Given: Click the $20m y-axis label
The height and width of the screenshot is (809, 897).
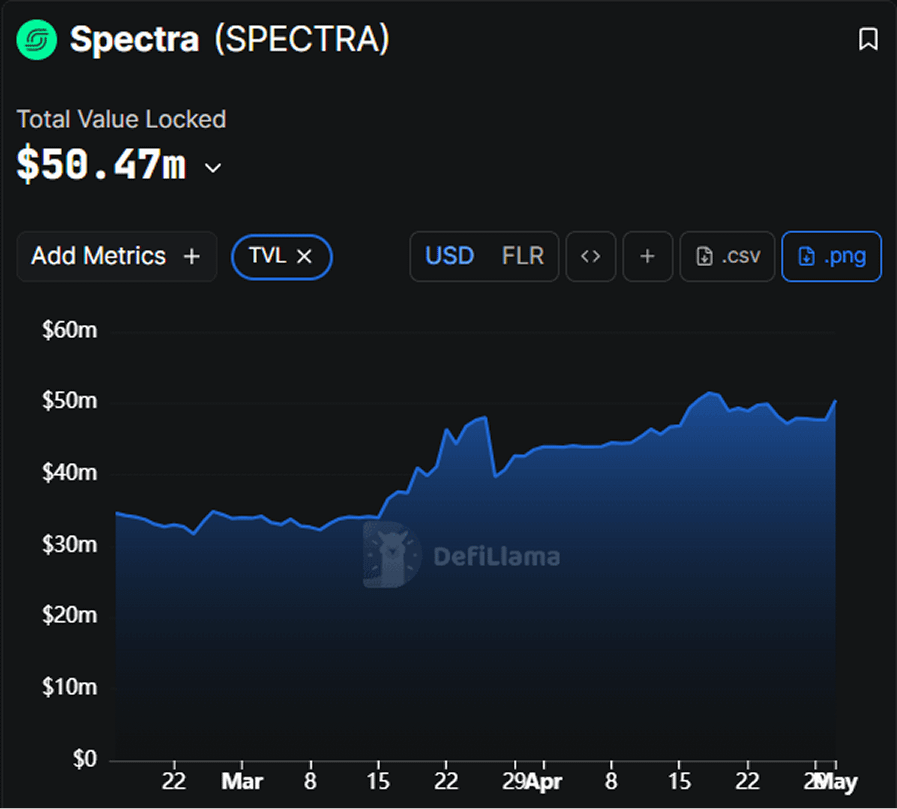Looking at the screenshot, I should (x=70, y=615).
